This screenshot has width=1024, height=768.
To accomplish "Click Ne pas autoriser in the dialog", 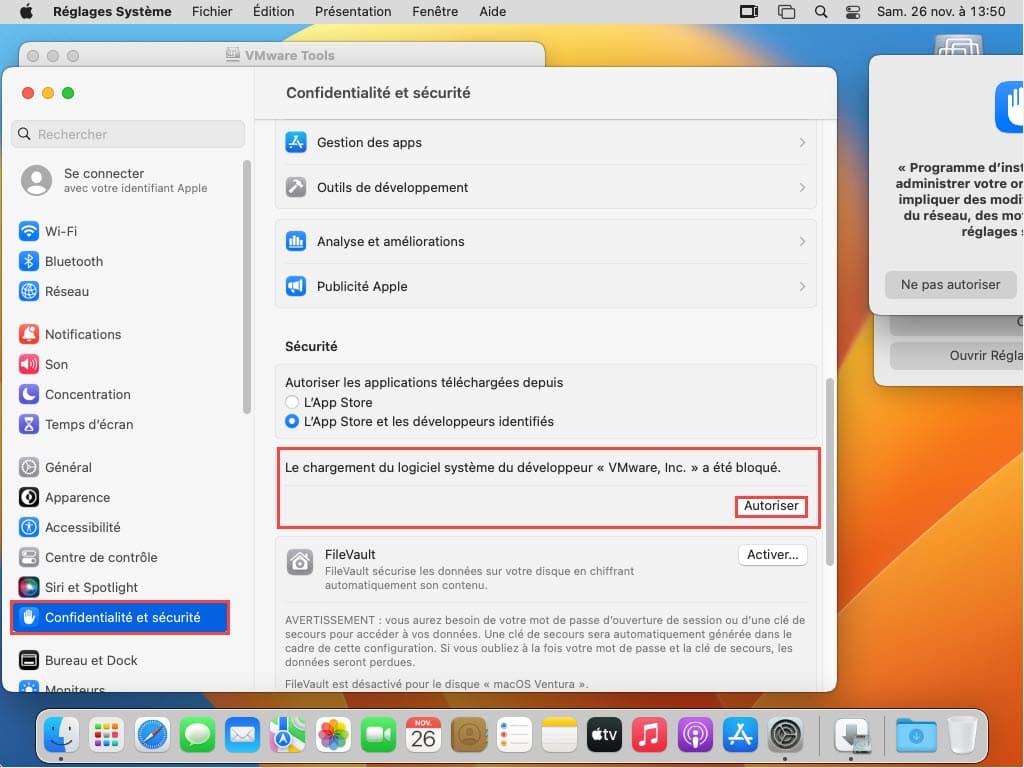I will pyautogui.click(x=950, y=285).
